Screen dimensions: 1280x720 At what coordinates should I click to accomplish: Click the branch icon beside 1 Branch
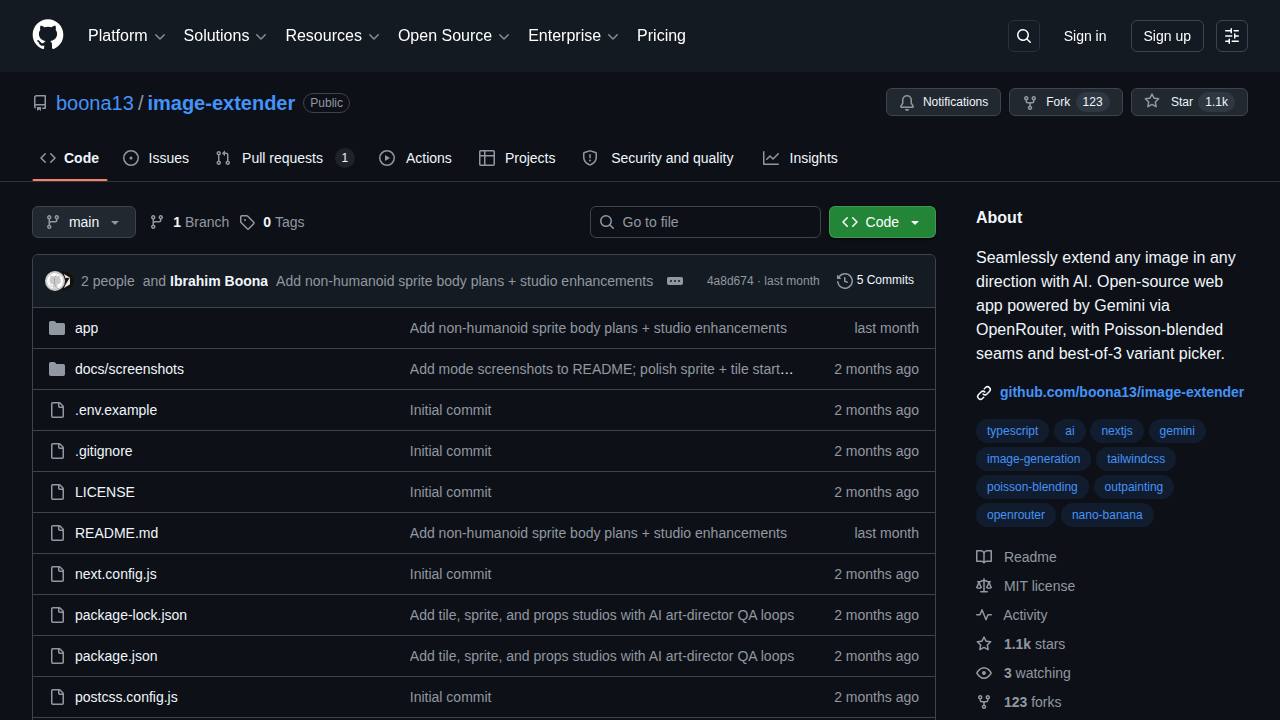click(x=157, y=222)
